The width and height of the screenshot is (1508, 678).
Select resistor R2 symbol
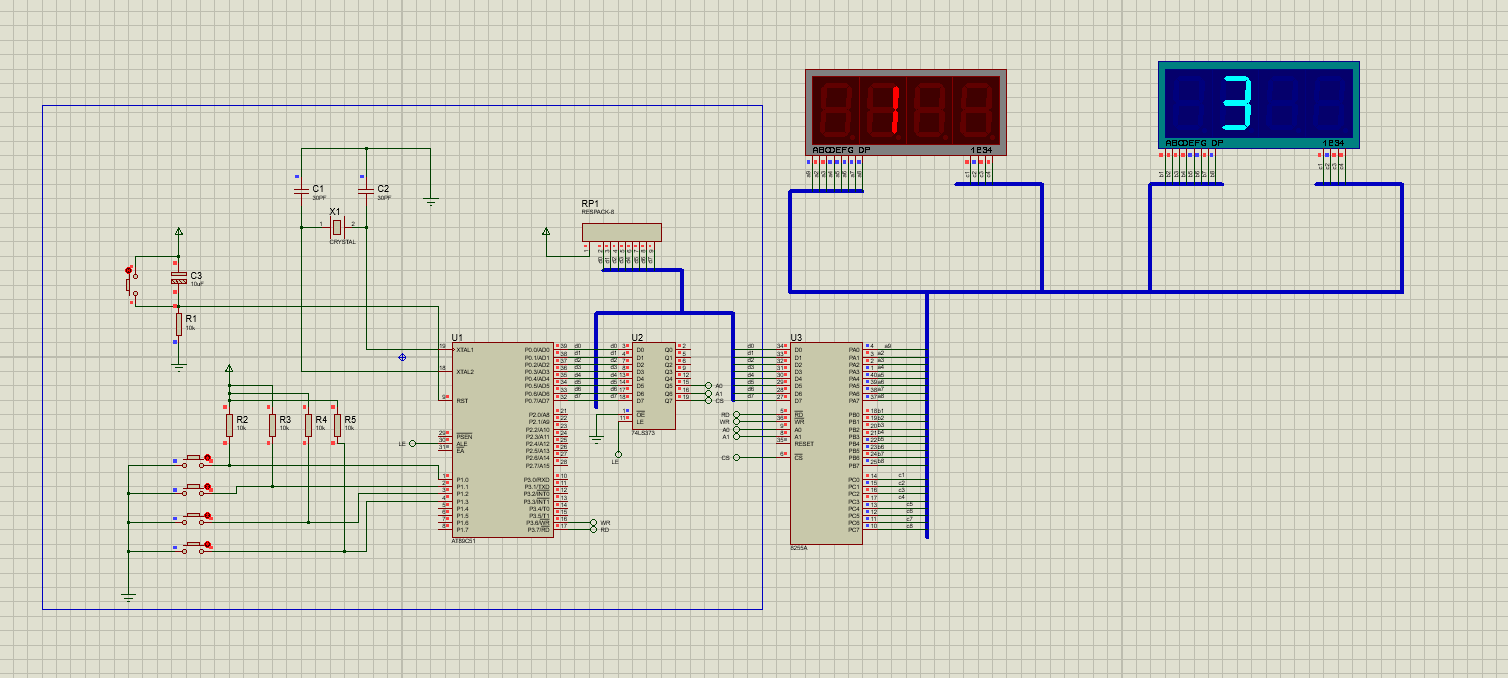click(x=229, y=426)
